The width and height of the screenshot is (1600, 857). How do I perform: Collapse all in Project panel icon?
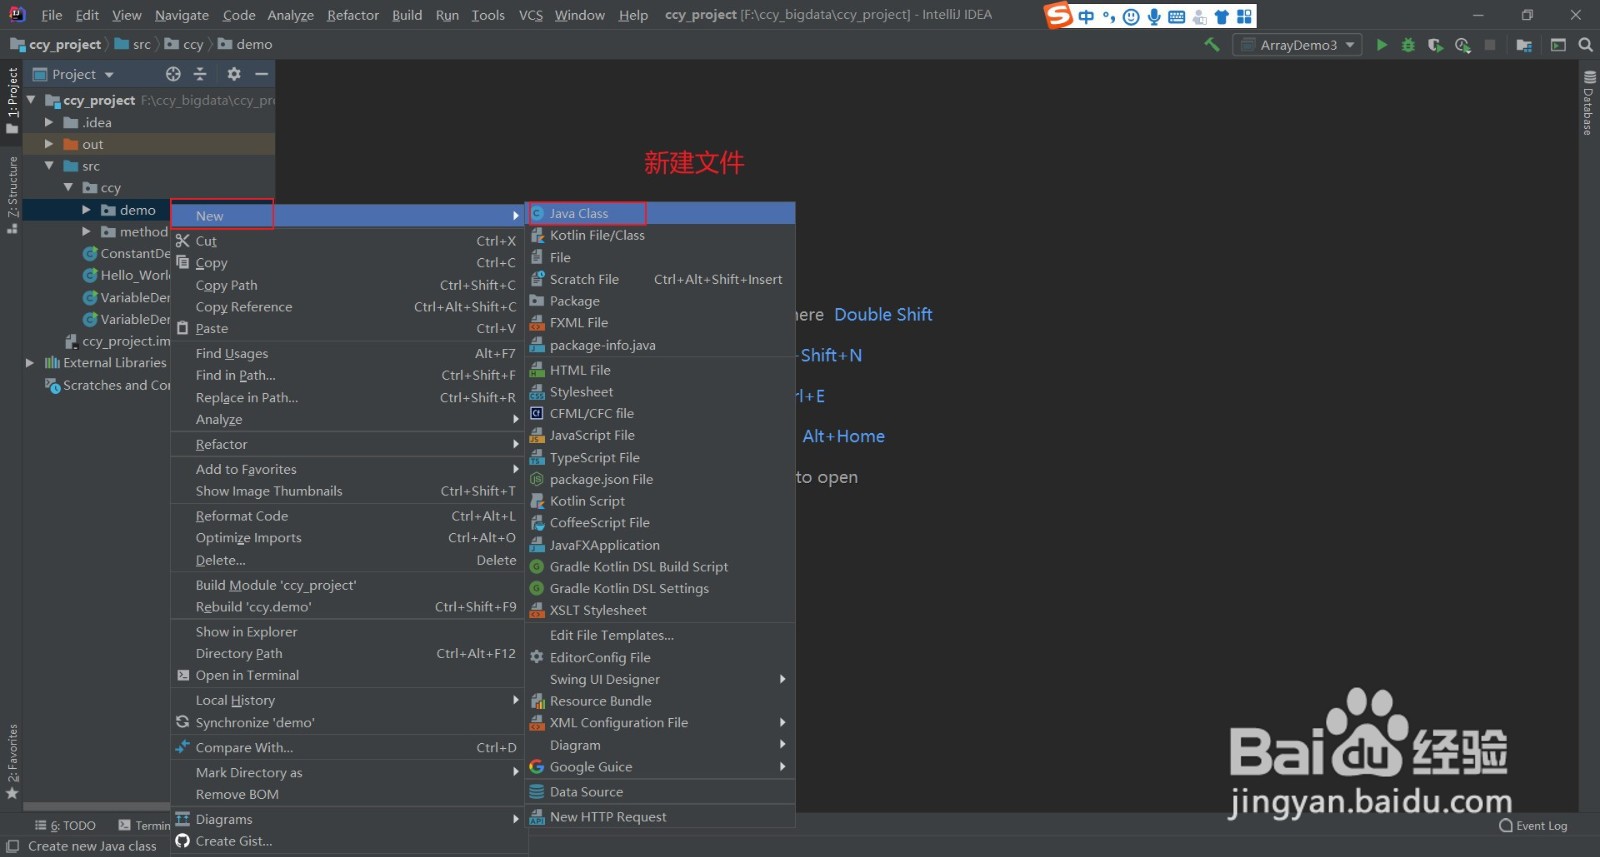[x=200, y=74]
